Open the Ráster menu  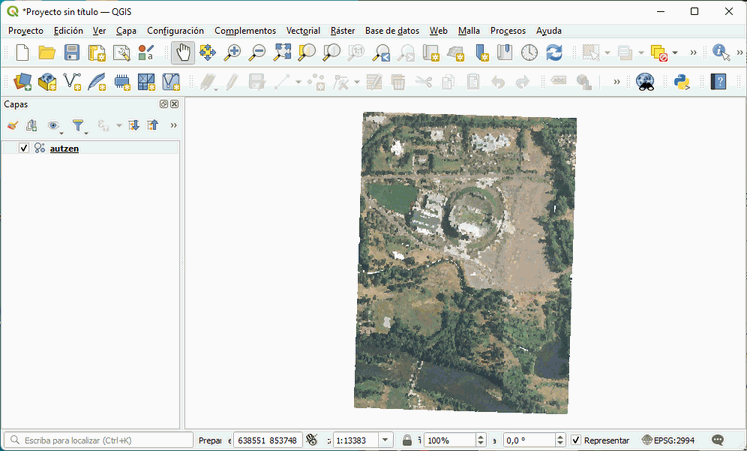pyautogui.click(x=343, y=30)
